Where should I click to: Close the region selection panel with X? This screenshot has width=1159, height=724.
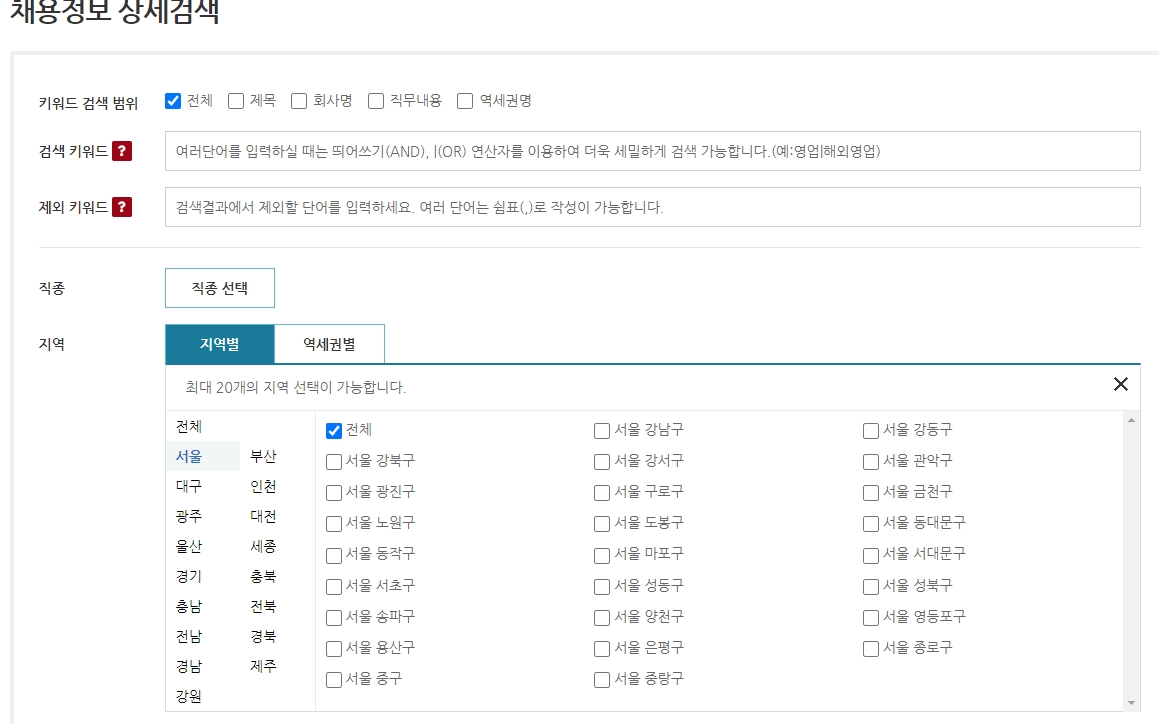tap(1121, 384)
